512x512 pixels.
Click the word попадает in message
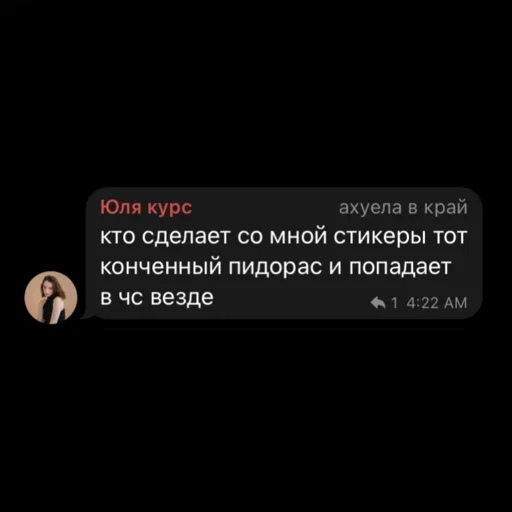(400, 267)
